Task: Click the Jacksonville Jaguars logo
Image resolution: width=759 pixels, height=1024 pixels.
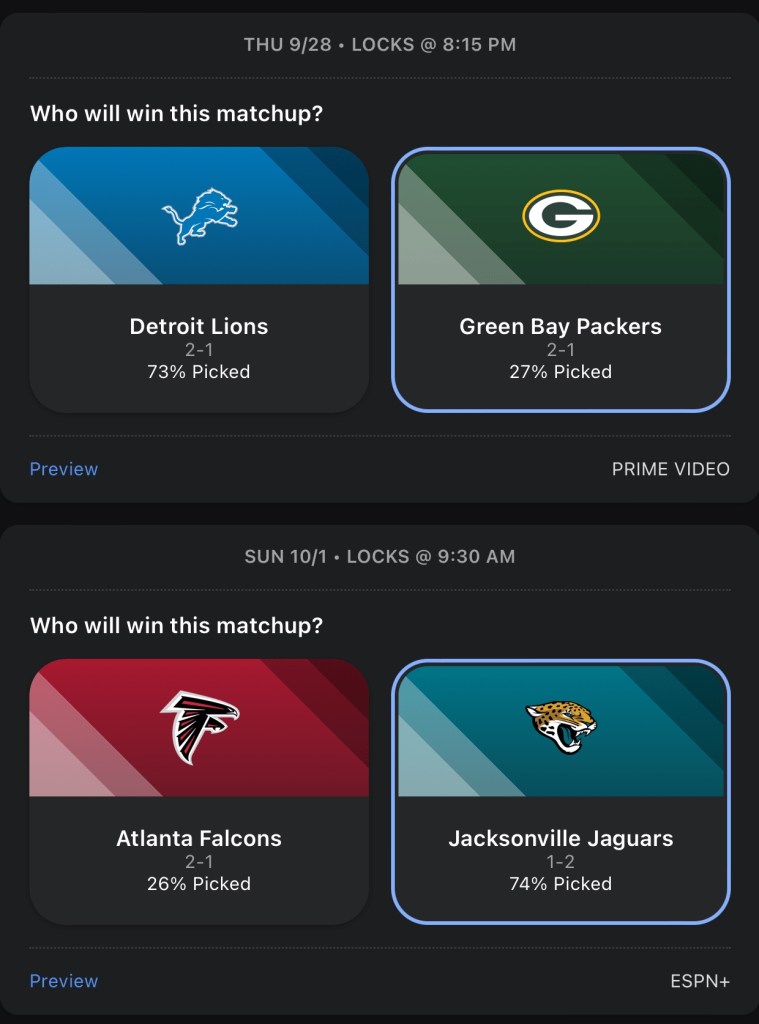Action: coord(560,727)
